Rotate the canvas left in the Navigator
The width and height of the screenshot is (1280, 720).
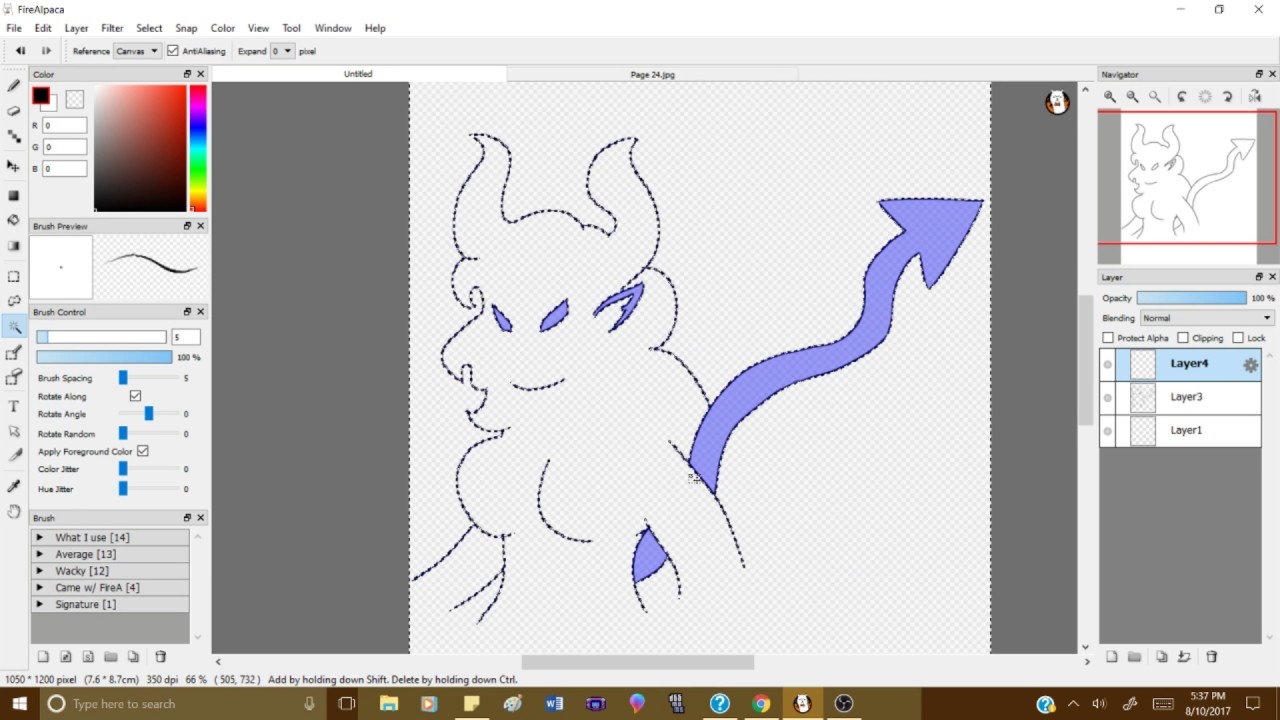coord(1182,96)
